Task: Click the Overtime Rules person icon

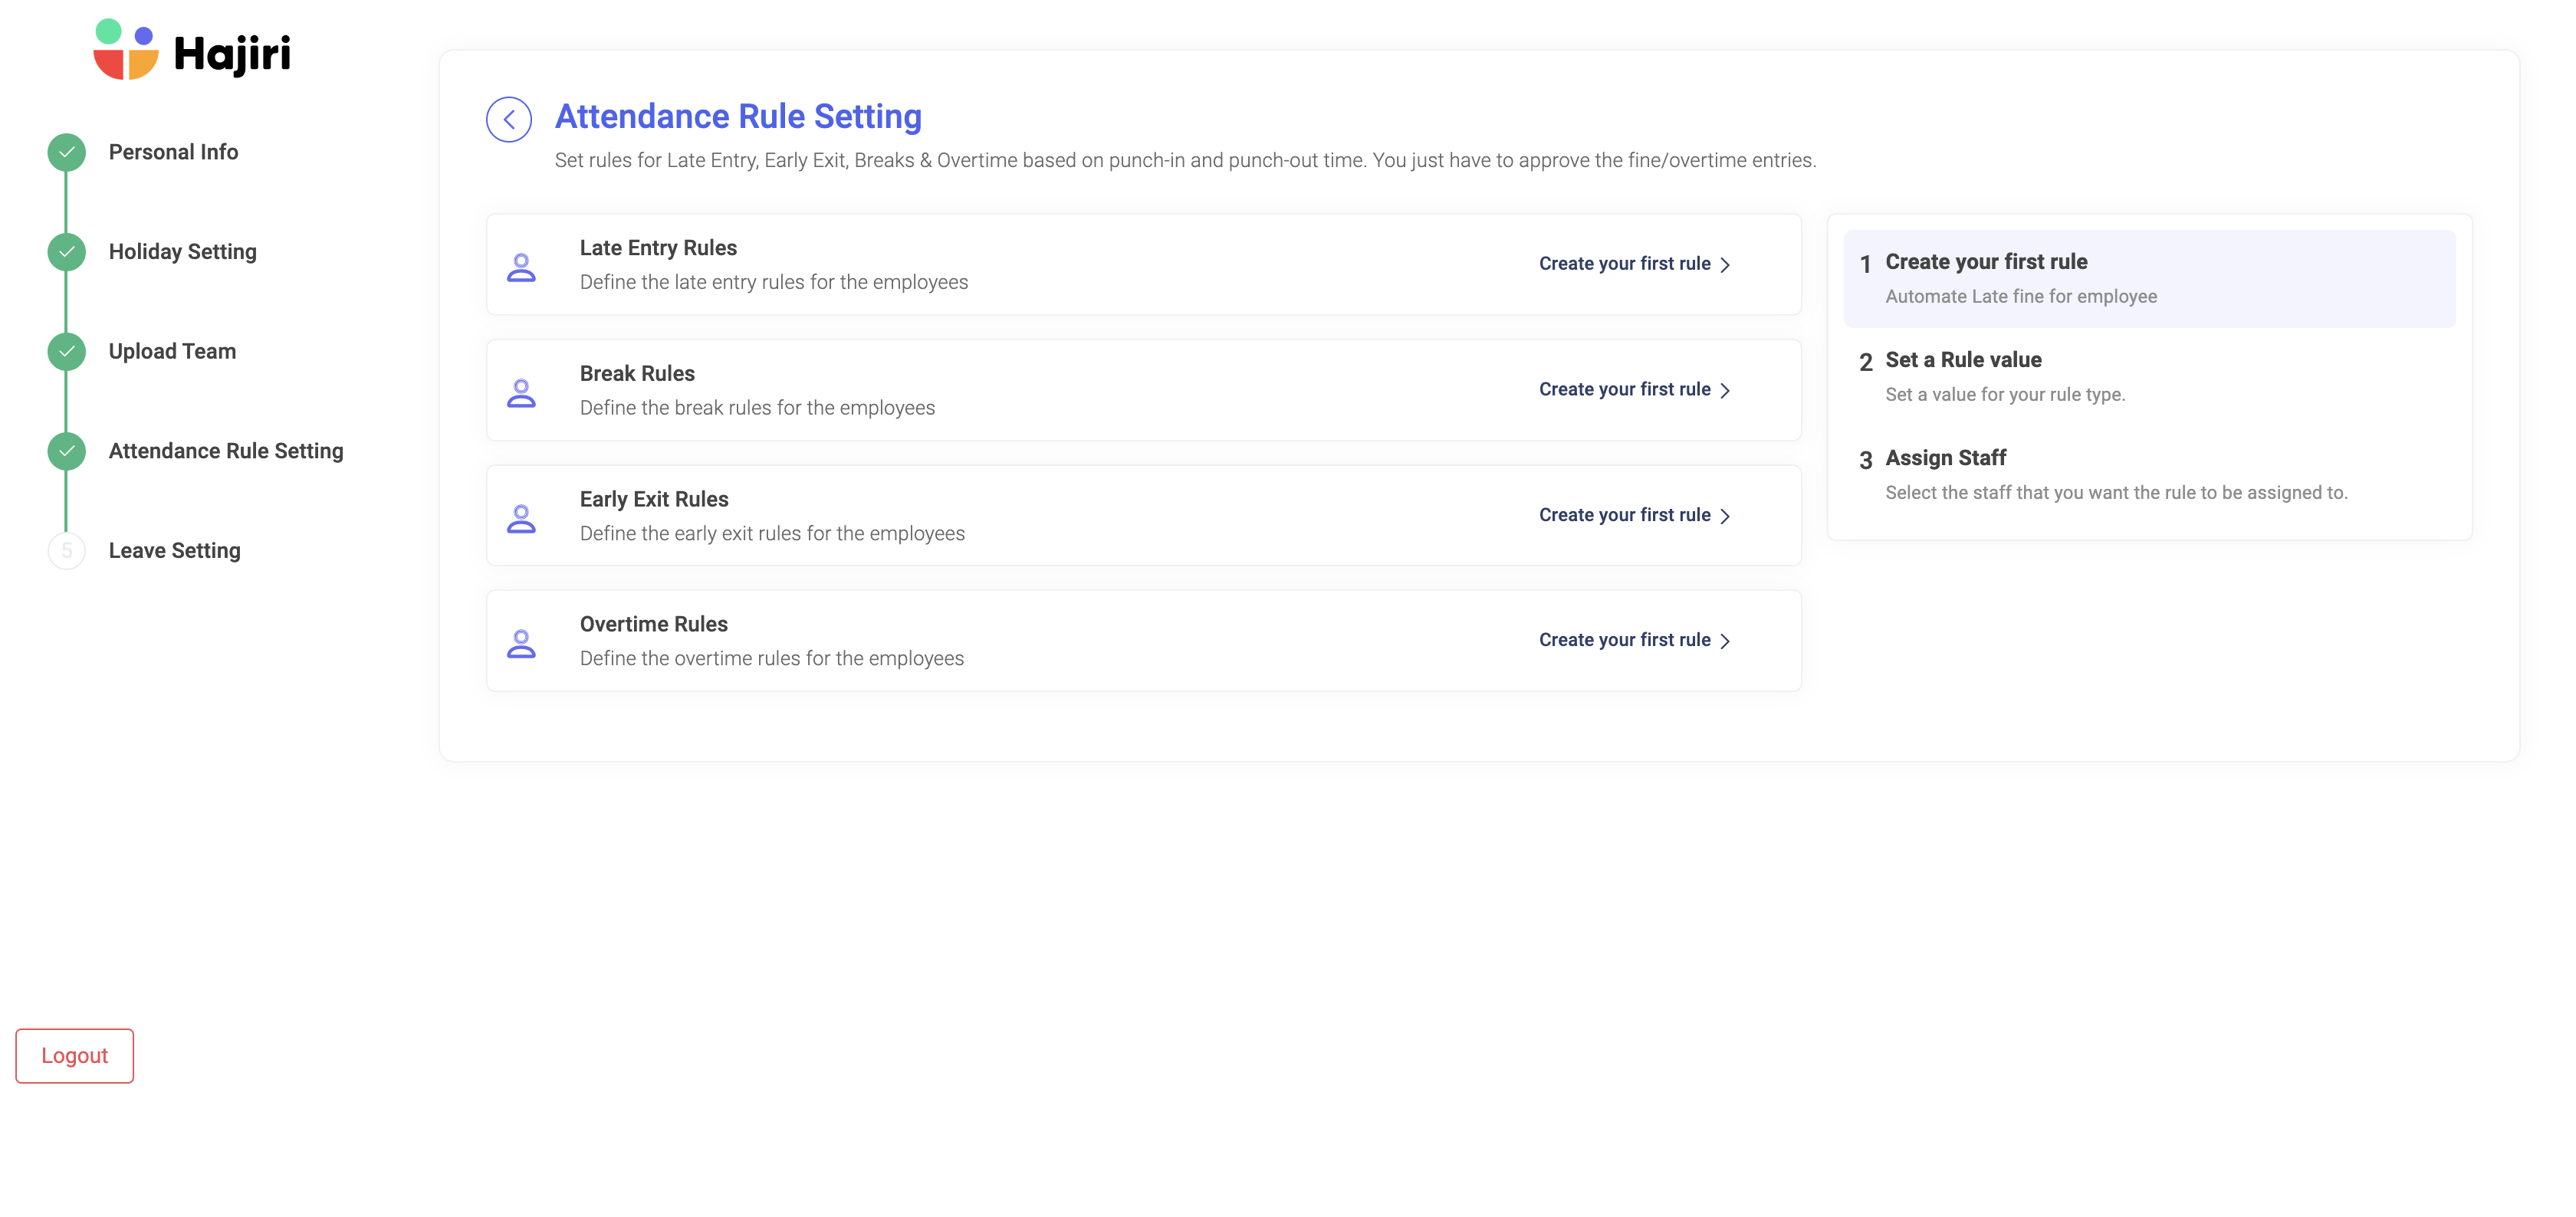Action: pos(521,643)
